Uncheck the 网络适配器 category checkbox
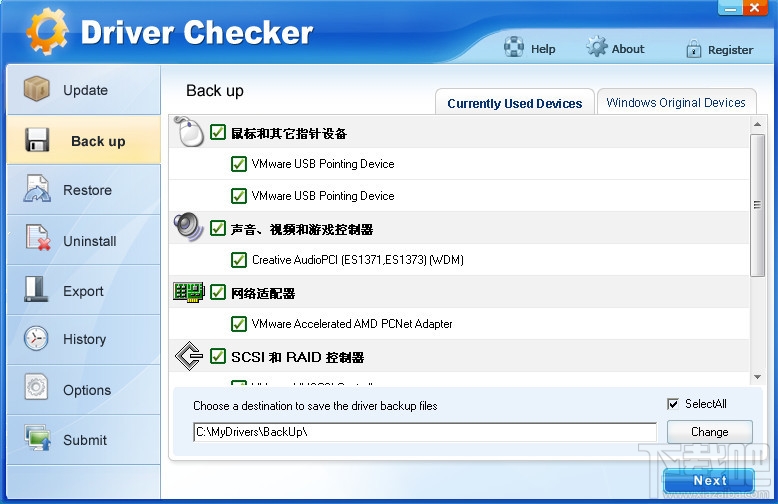The width and height of the screenshot is (778, 504). point(218,292)
